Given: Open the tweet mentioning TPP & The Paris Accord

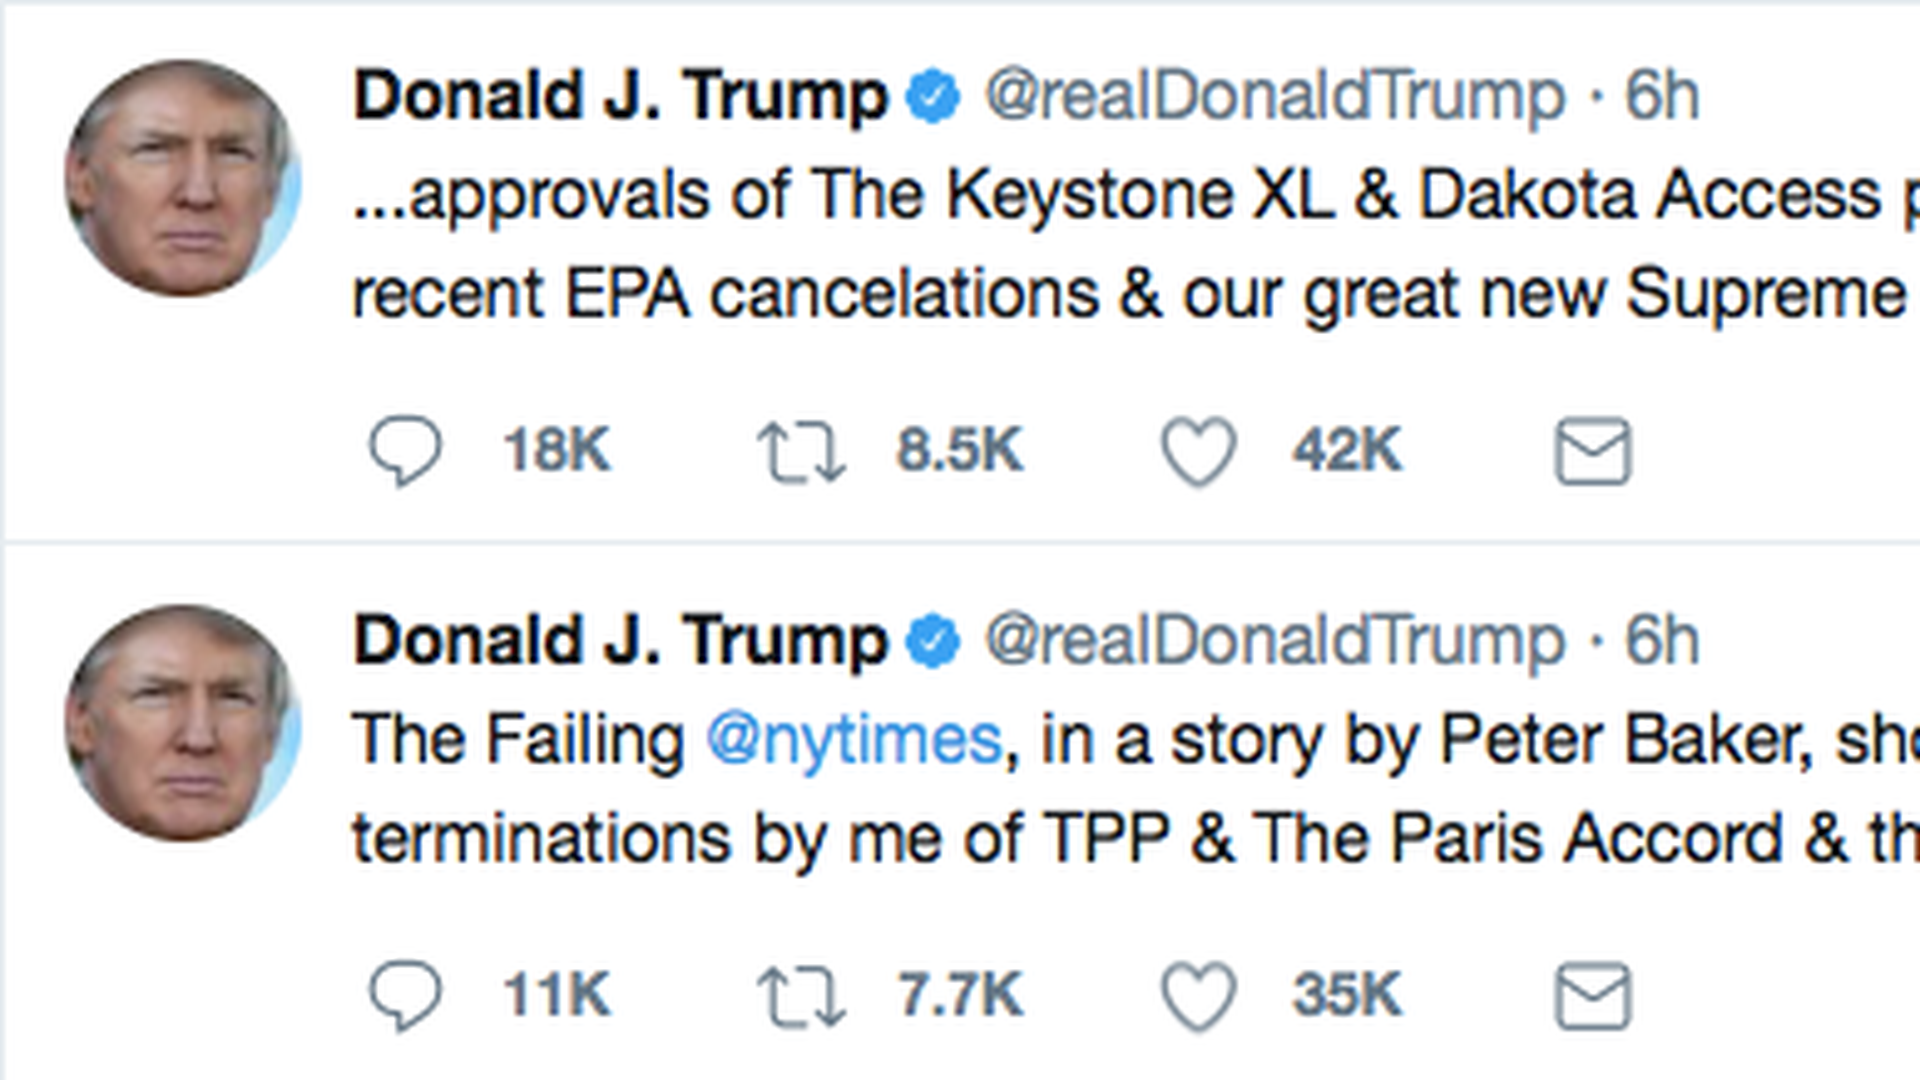Looking at the screenshot, I should pyautogui.click(x=1100, y=840).
